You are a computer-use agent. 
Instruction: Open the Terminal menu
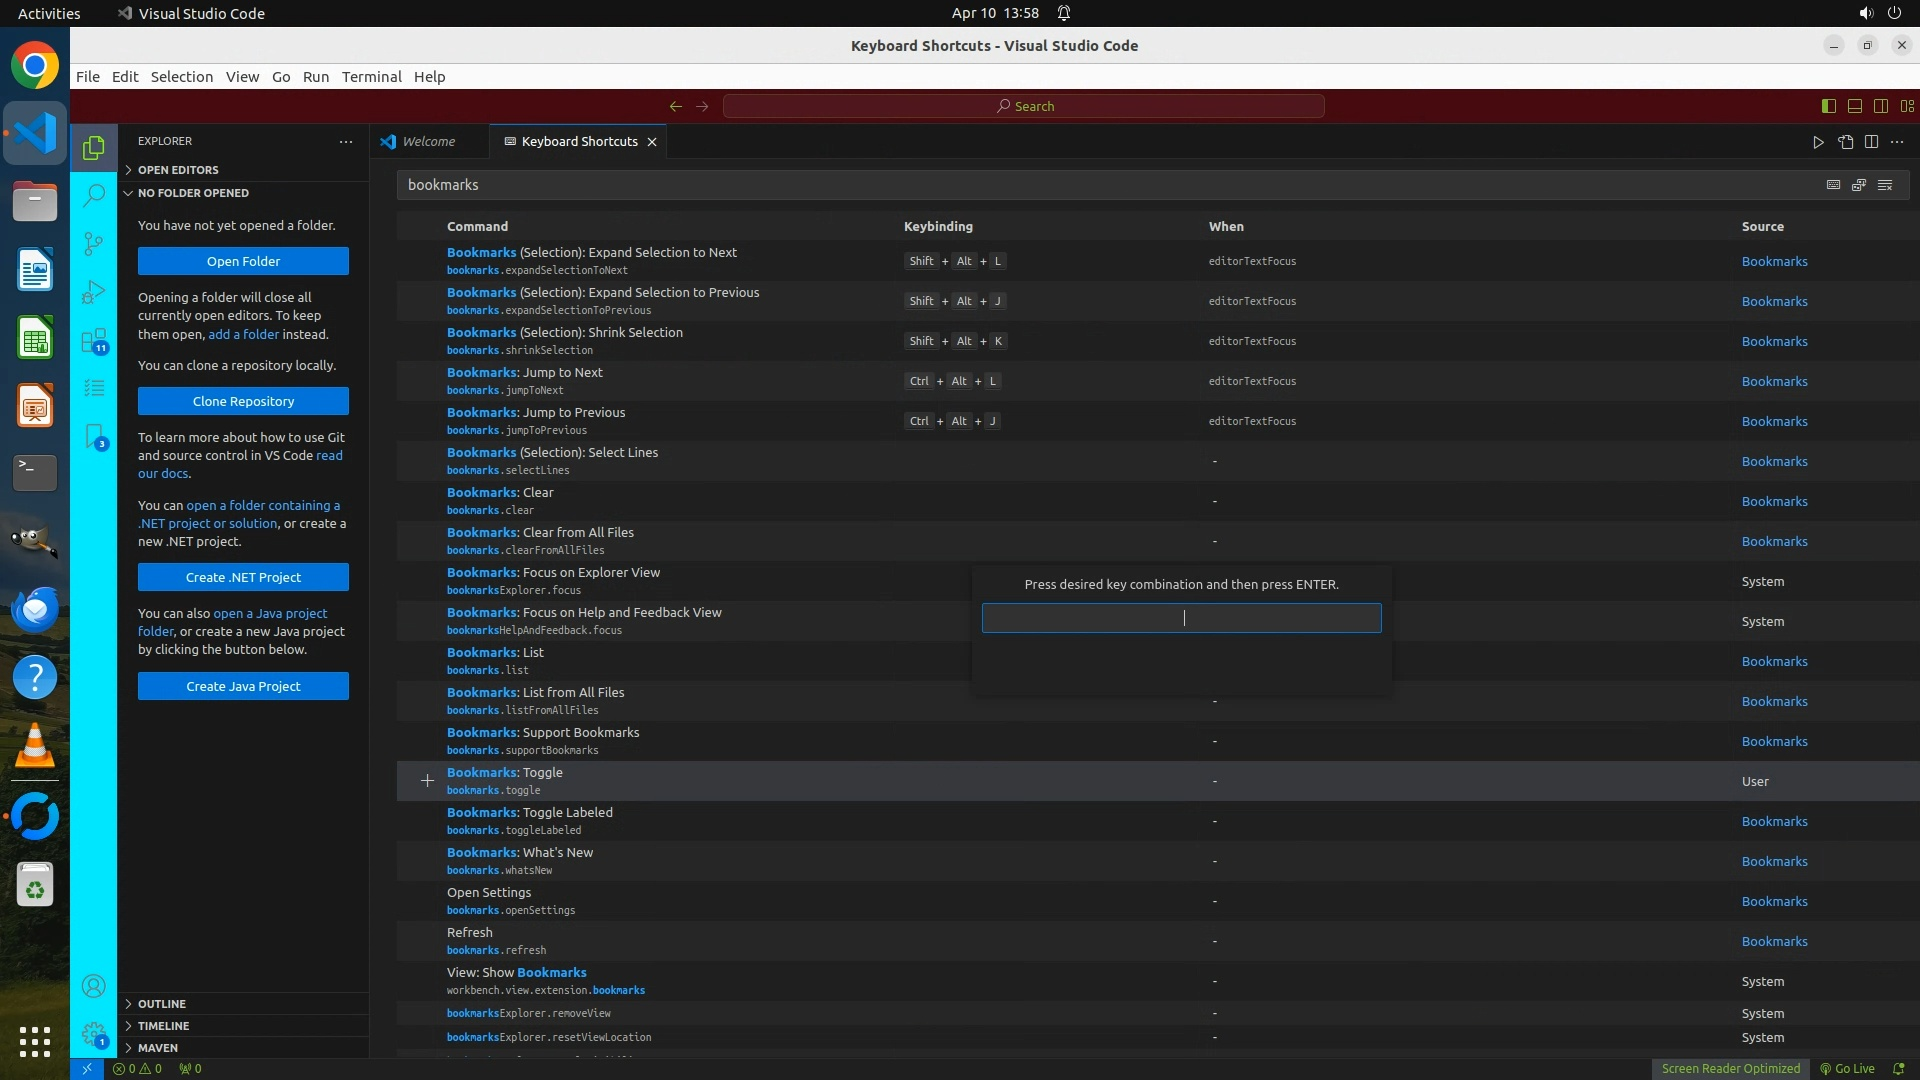click(371, 77)
